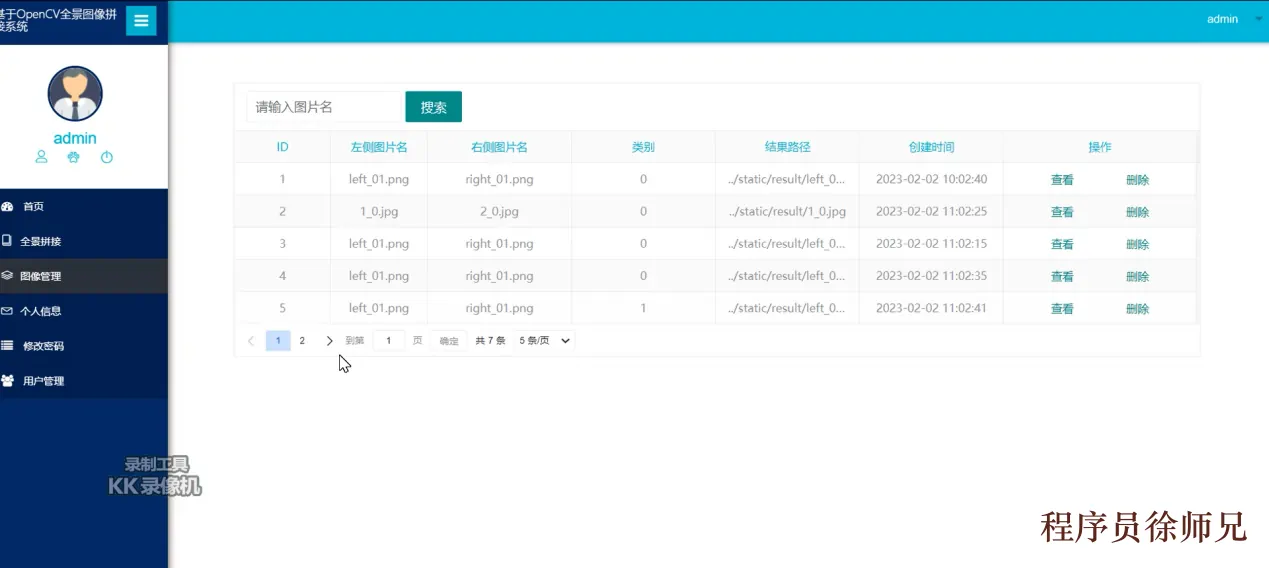Click timestamp 2023-02-02 11:02:41
The height and width of the screenshot is (568, 1269).
tap(931, 308)
